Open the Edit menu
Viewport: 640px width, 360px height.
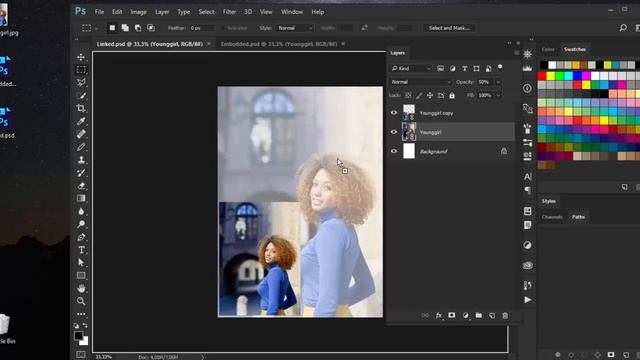click(x=117, y=12)
